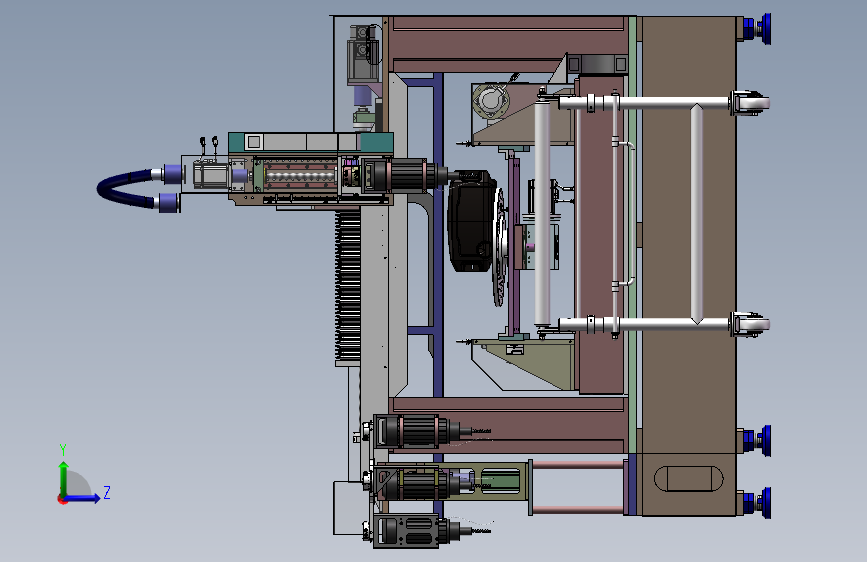867x562 pixels.
Task: Select the teal cover on the slide unit
Action: click(x=310, y=143)
